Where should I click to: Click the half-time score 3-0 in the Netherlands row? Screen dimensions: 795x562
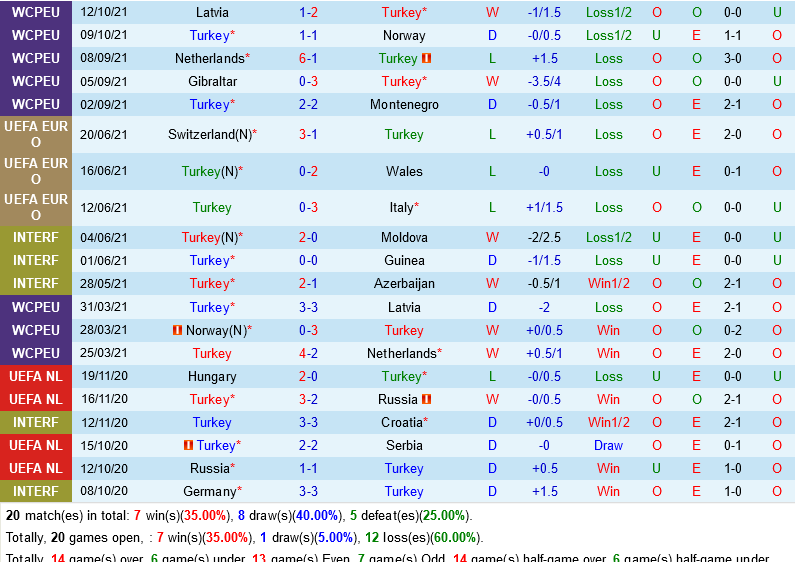pos(733,58)
